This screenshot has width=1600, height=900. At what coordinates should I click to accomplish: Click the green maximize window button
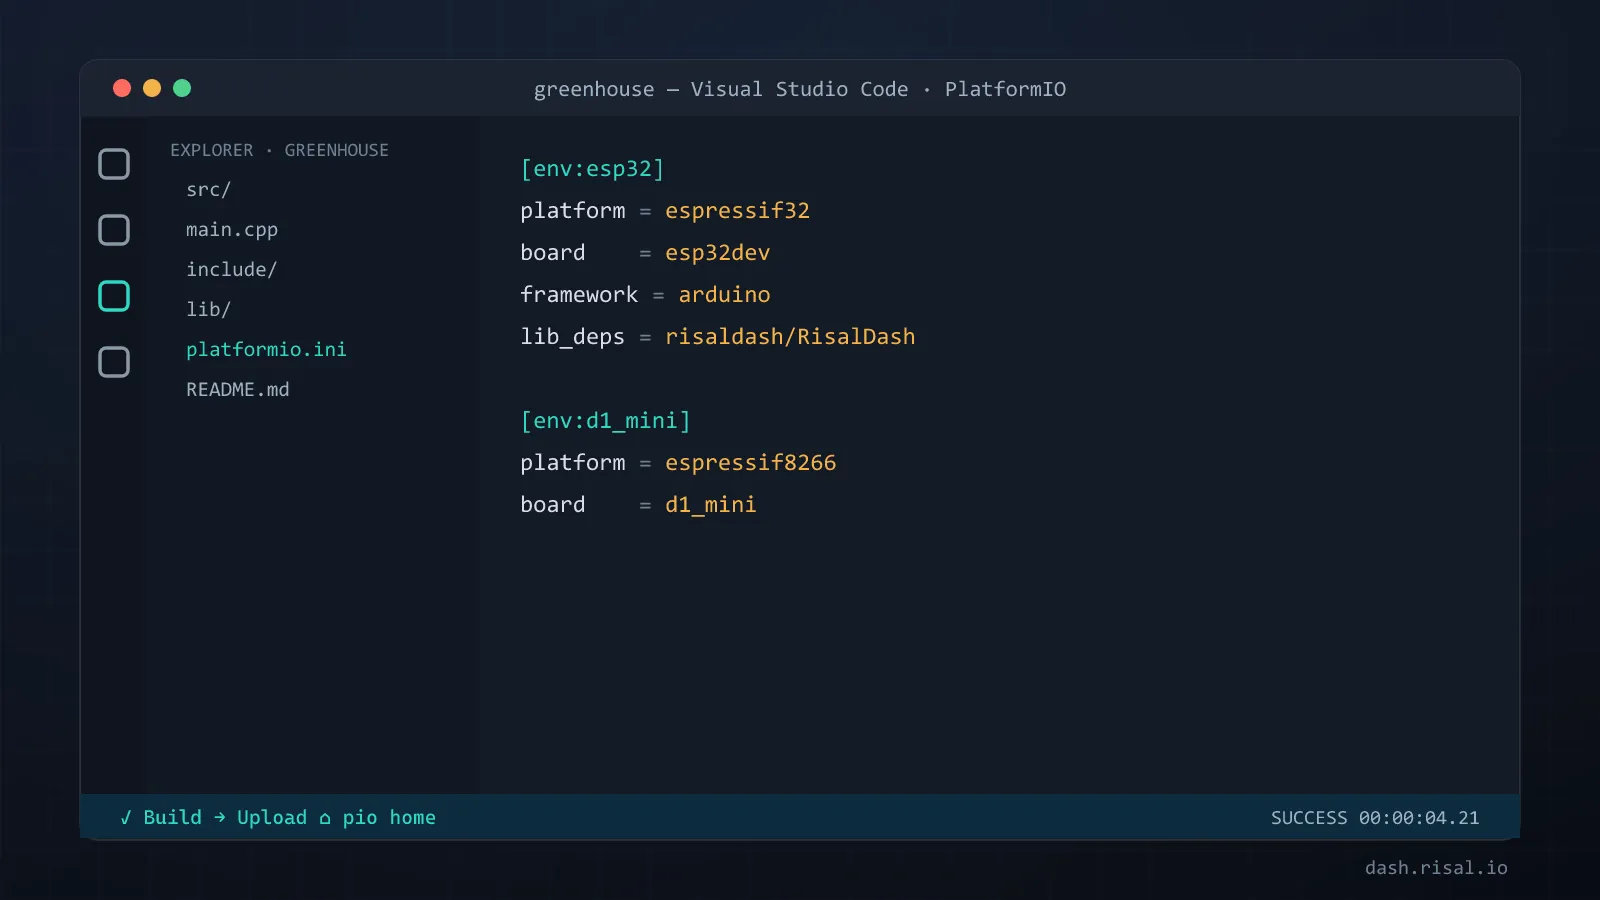(182, 88)
